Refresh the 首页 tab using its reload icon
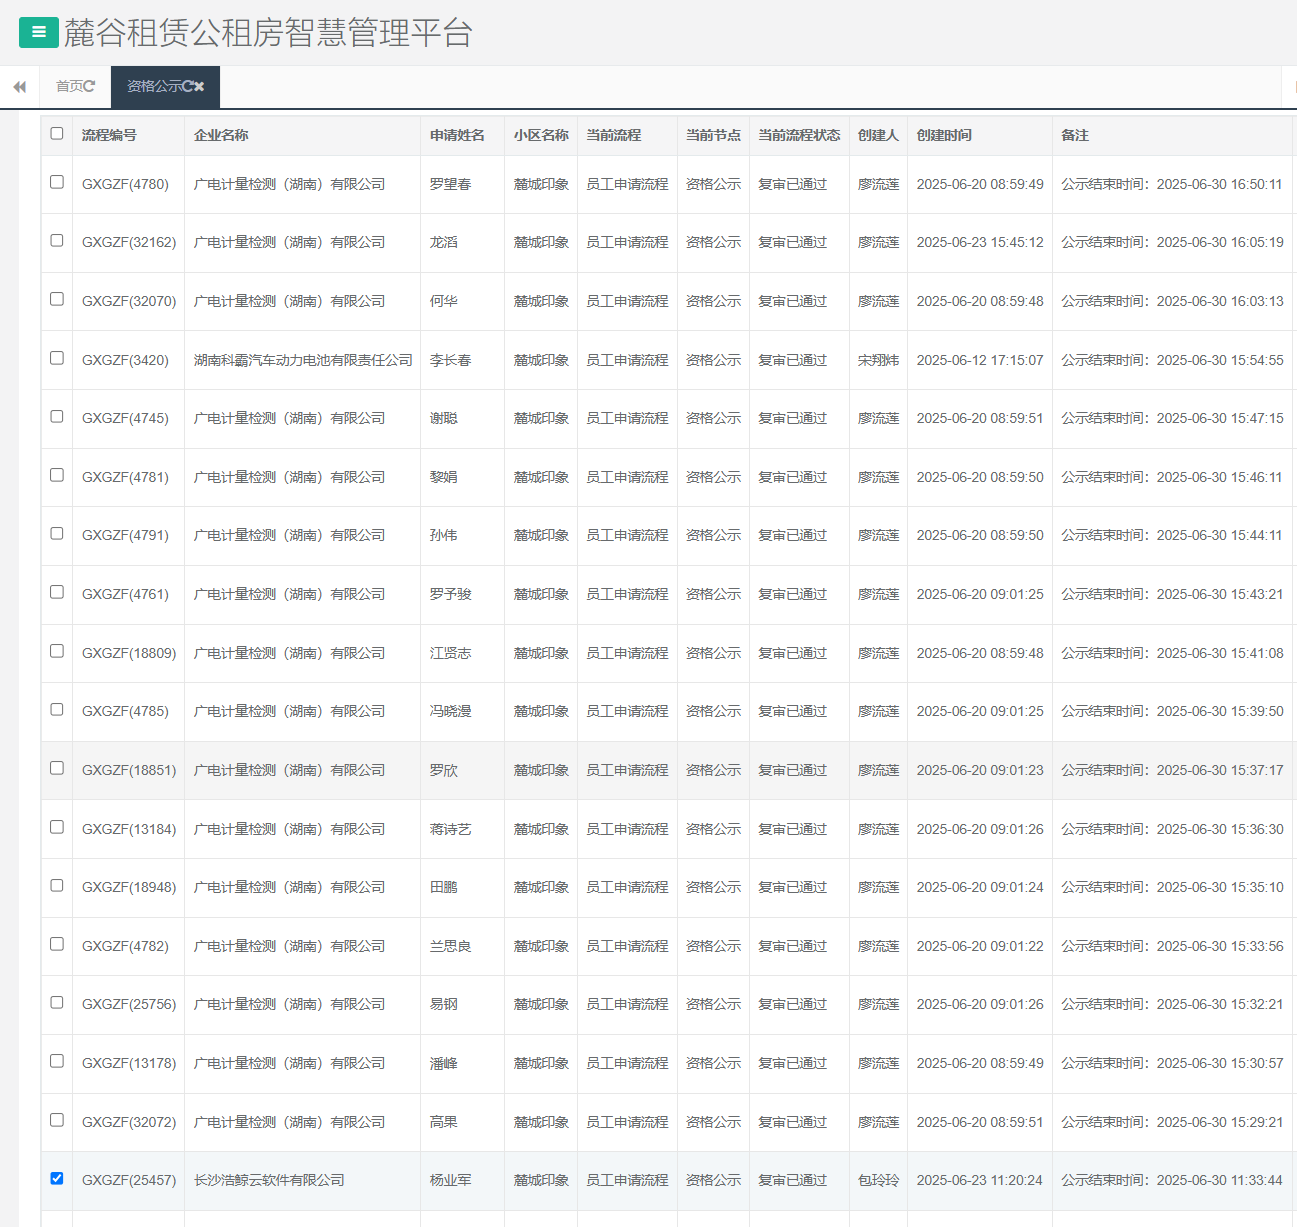Viewport: 1297px width, 1227px height. click(x=90, y=87)
